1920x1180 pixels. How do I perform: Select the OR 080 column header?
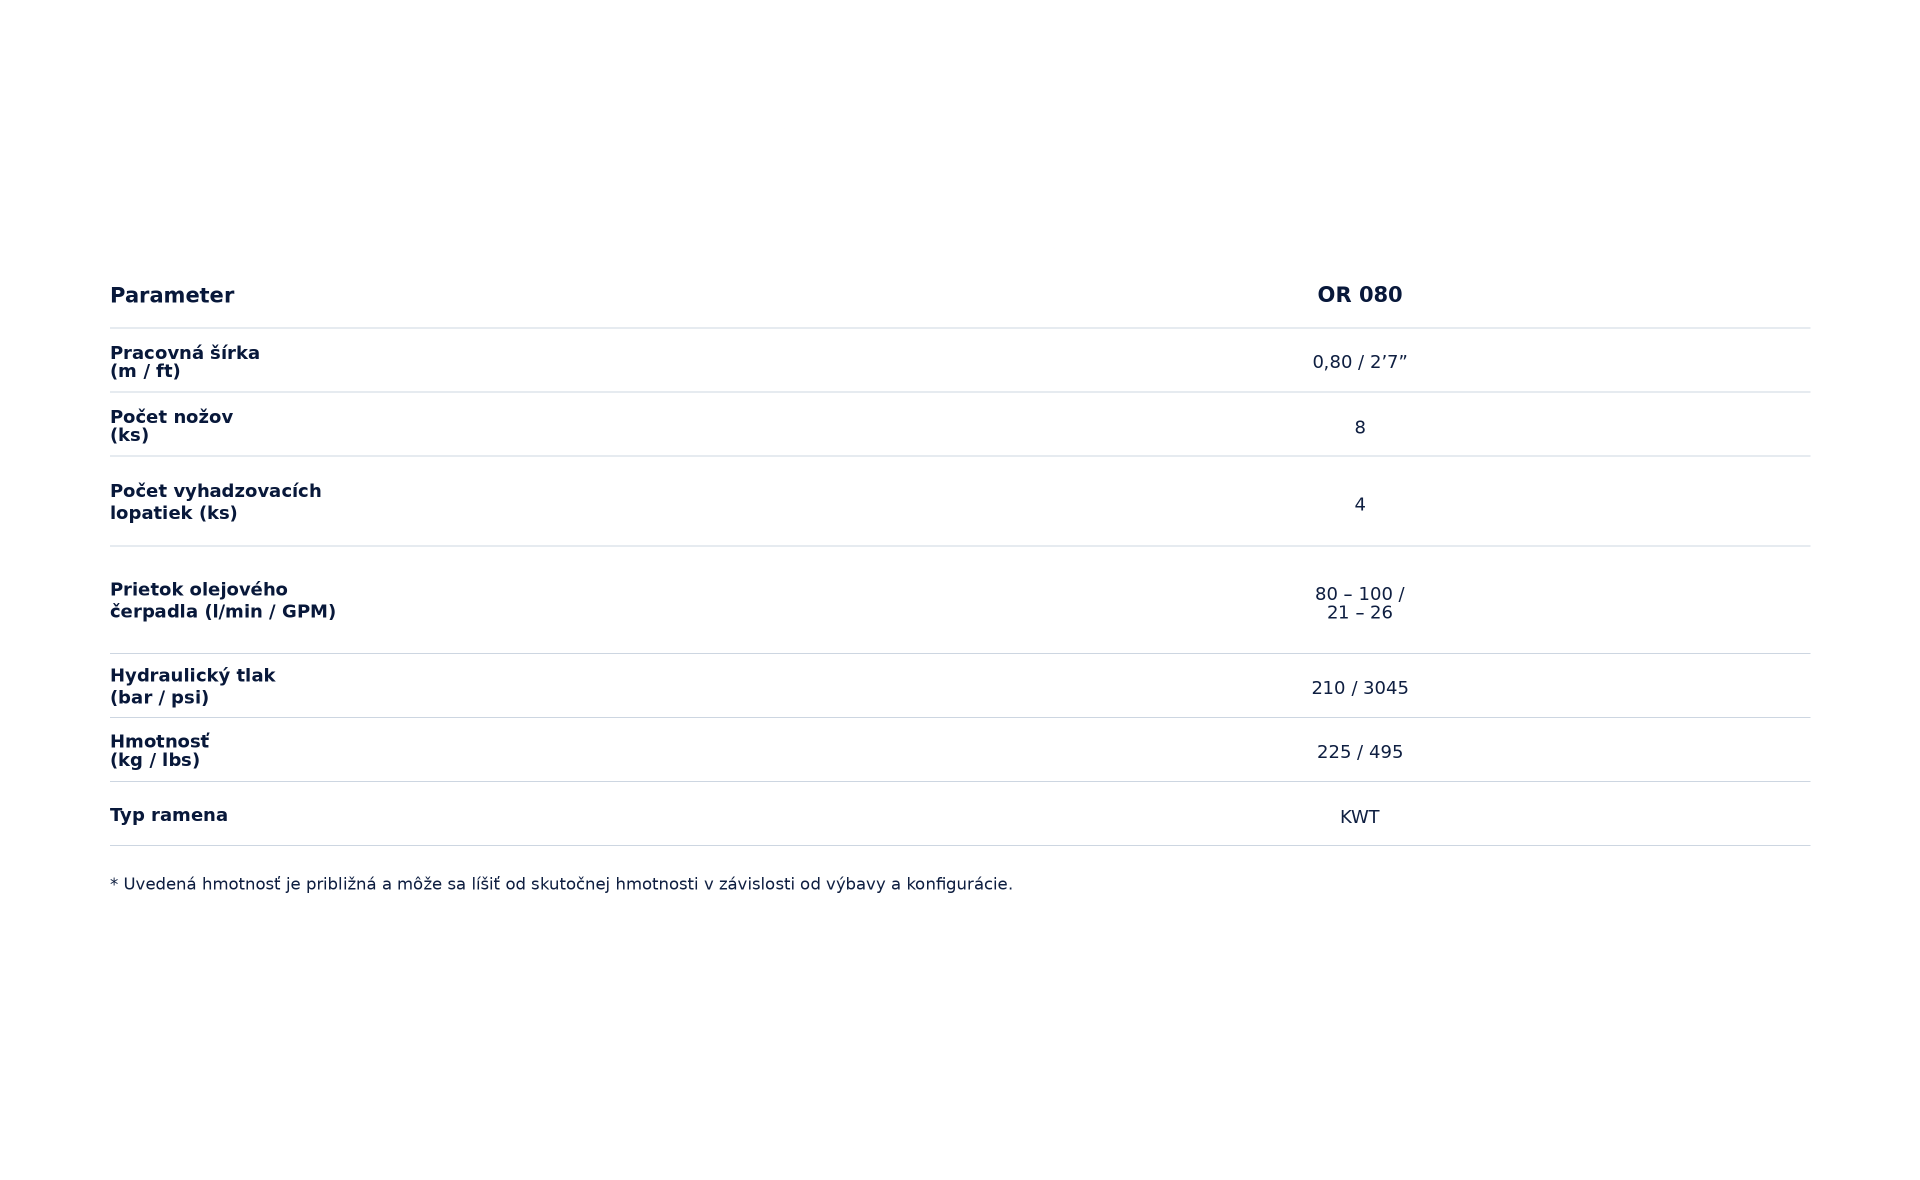point(1359,294)
